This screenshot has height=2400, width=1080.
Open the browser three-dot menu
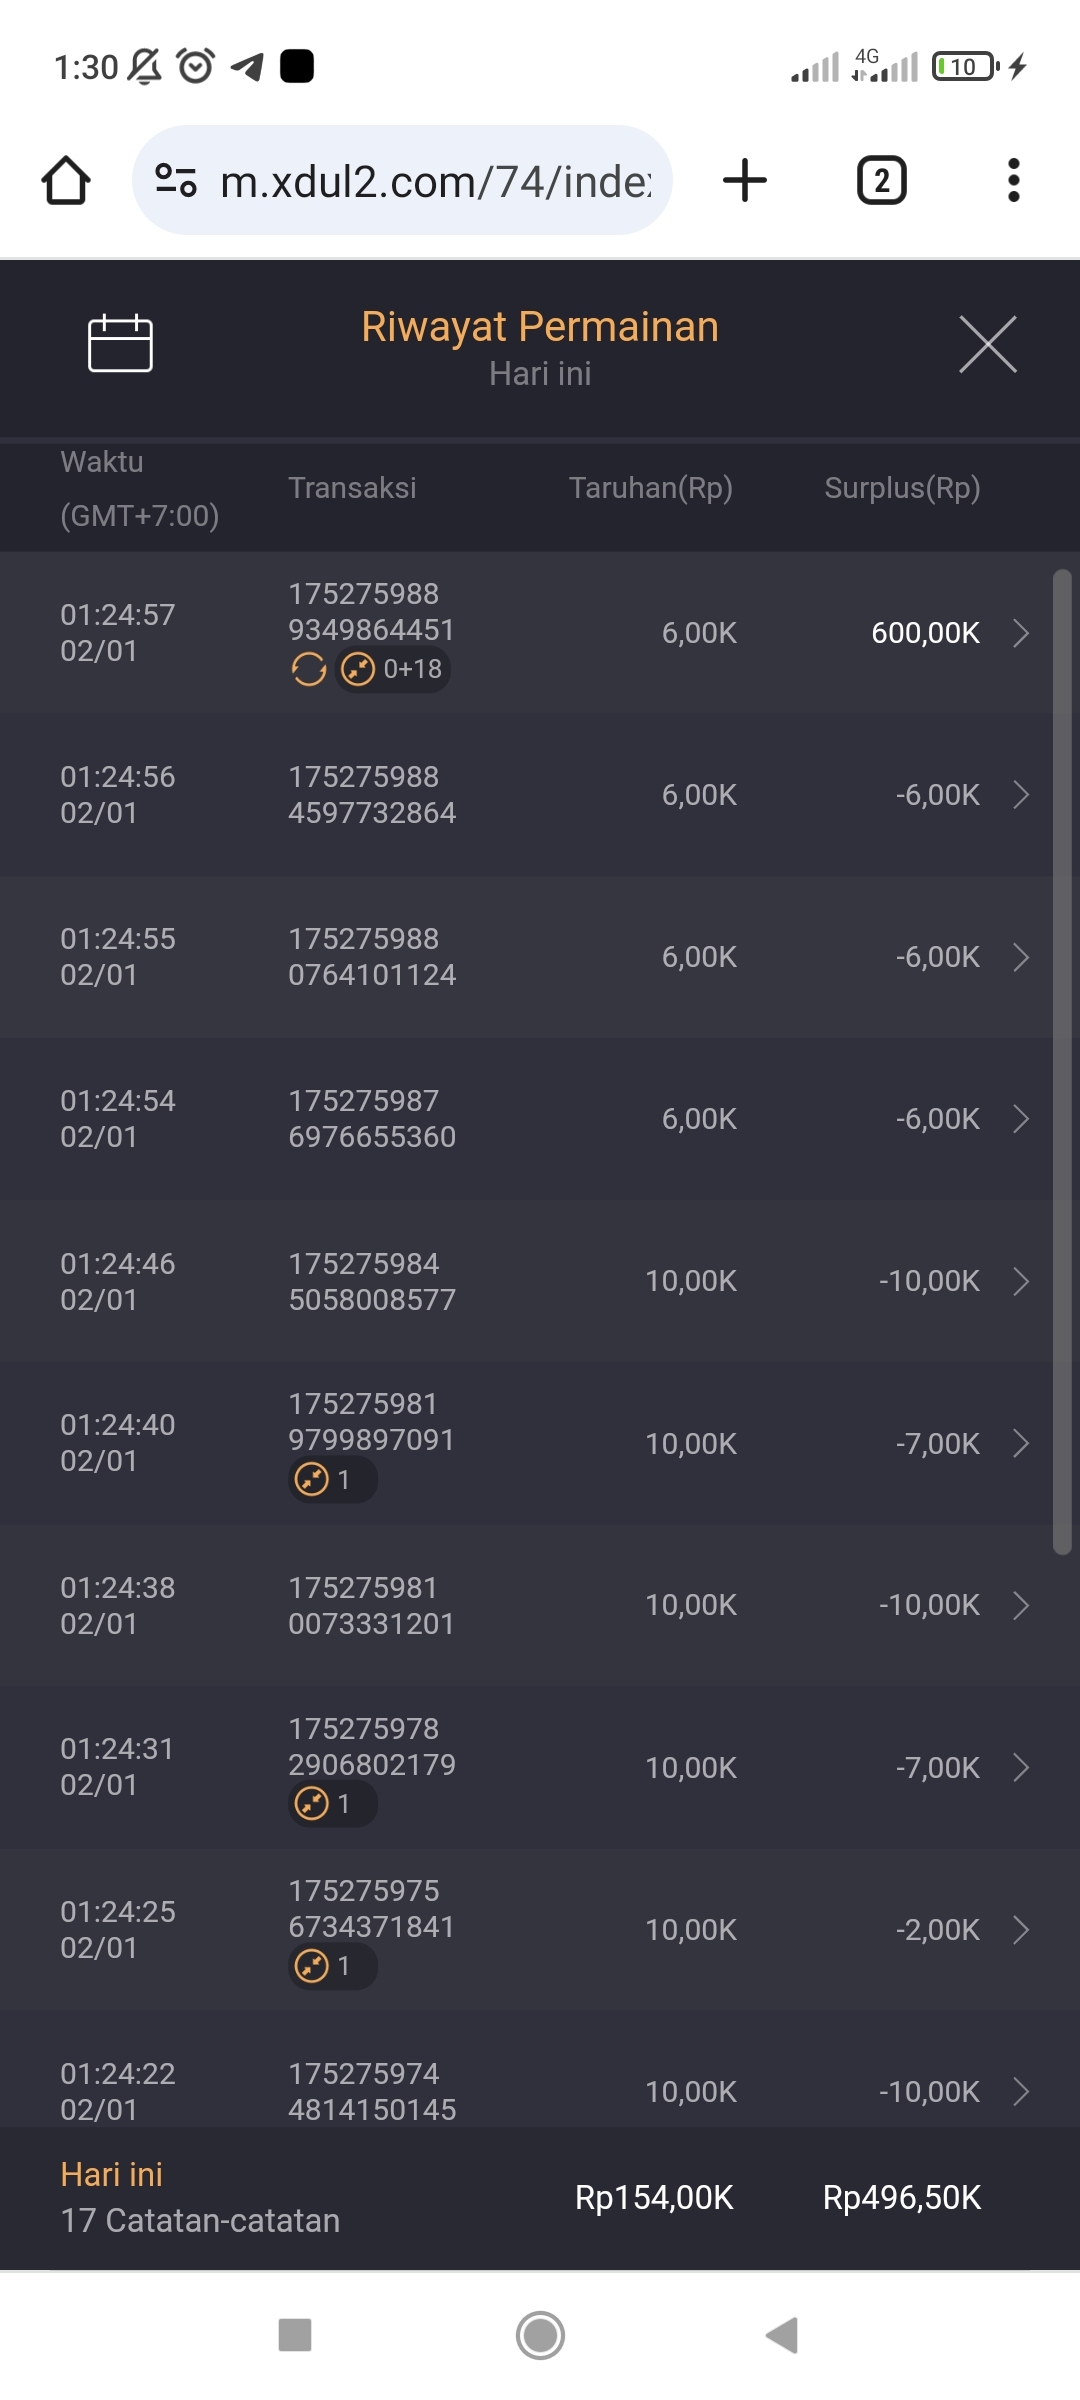pos(1013,181)
